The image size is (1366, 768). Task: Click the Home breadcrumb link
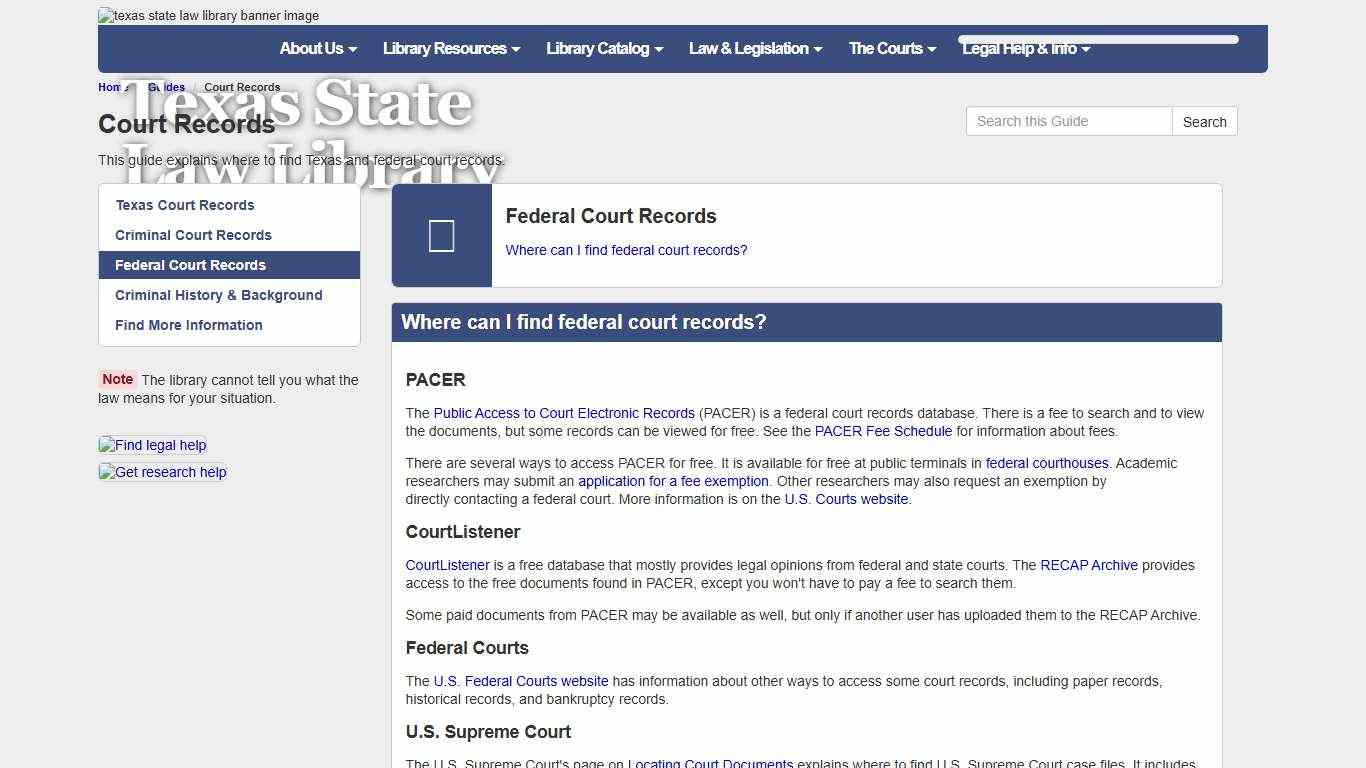[111, 87]
